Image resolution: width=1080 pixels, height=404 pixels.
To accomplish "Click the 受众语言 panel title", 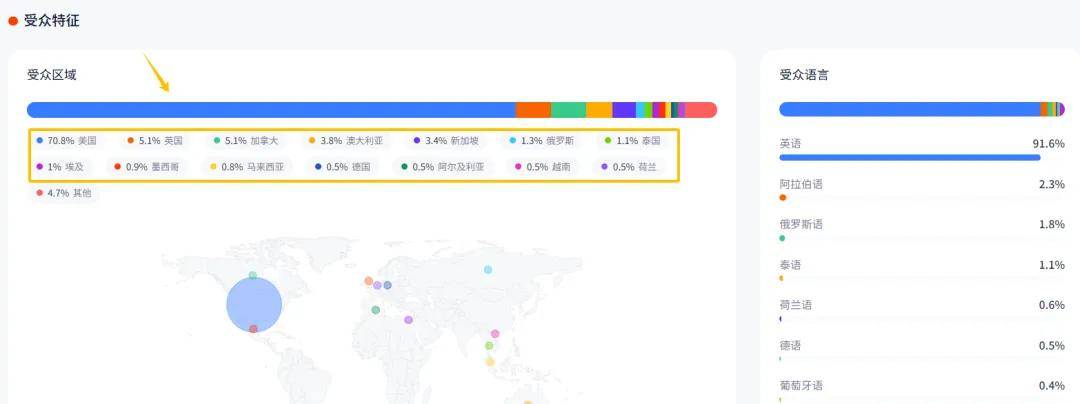I will coord(803,75).
